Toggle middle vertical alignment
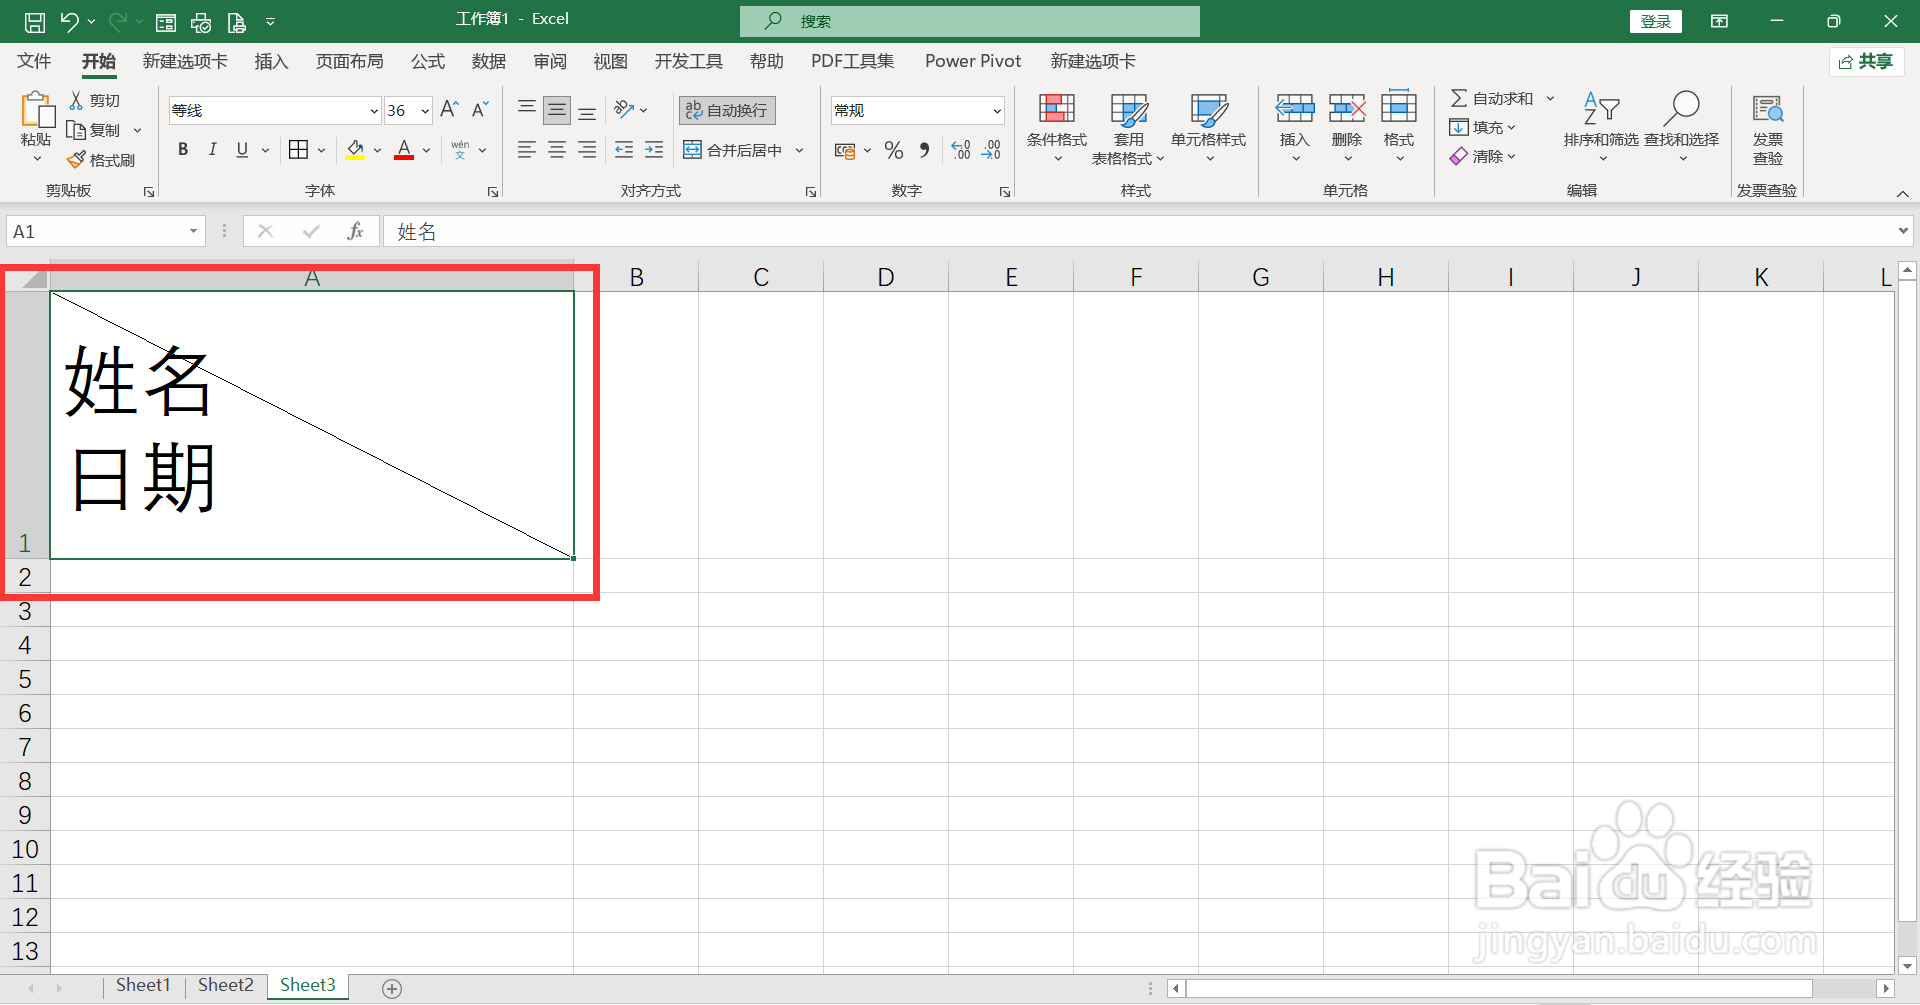Image resolution: width=1920 pixels, height=1005 pixels. pos(557,109)
